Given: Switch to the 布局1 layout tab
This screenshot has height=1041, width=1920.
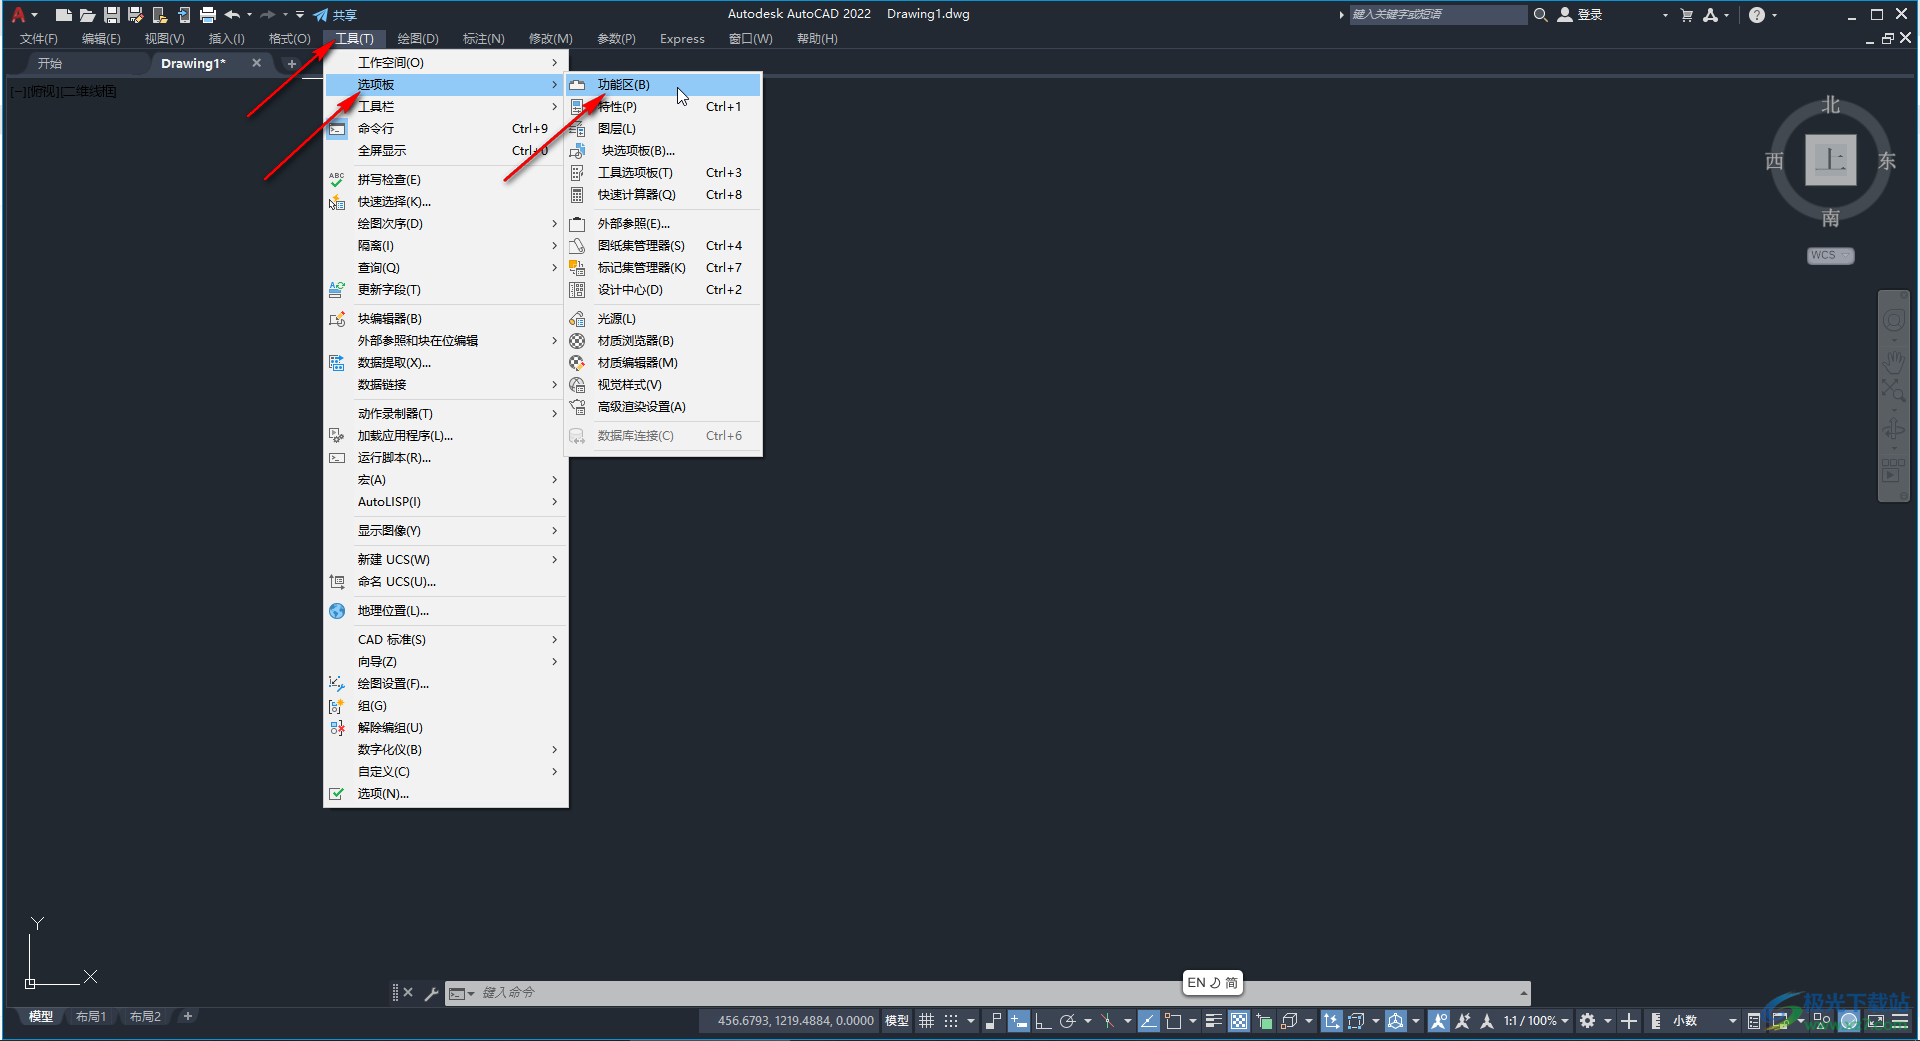Looking at the screenshot, I should pyautogui.click(x=91, y=1017).
